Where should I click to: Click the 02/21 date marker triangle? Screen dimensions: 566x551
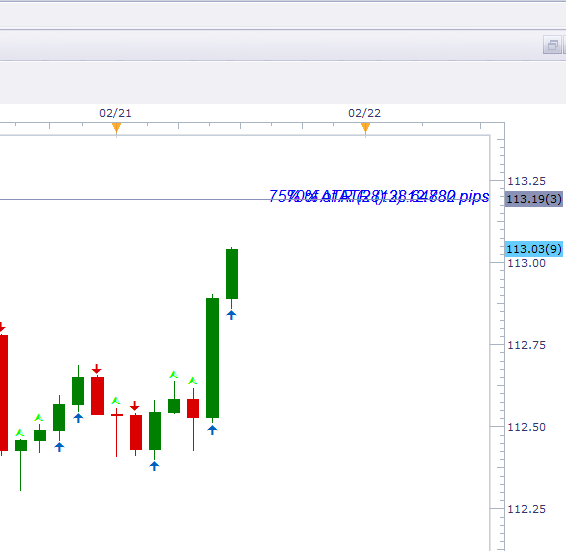coord(116,128)
